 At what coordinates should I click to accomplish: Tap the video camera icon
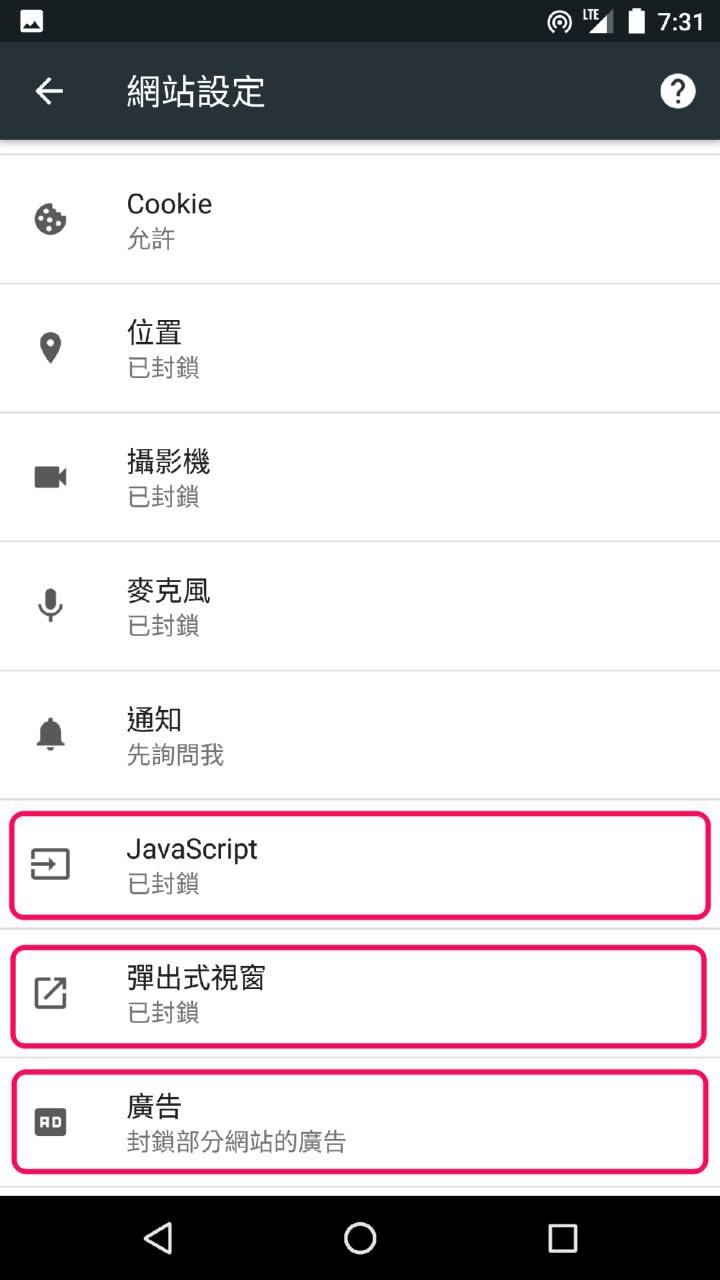point(50,477)
